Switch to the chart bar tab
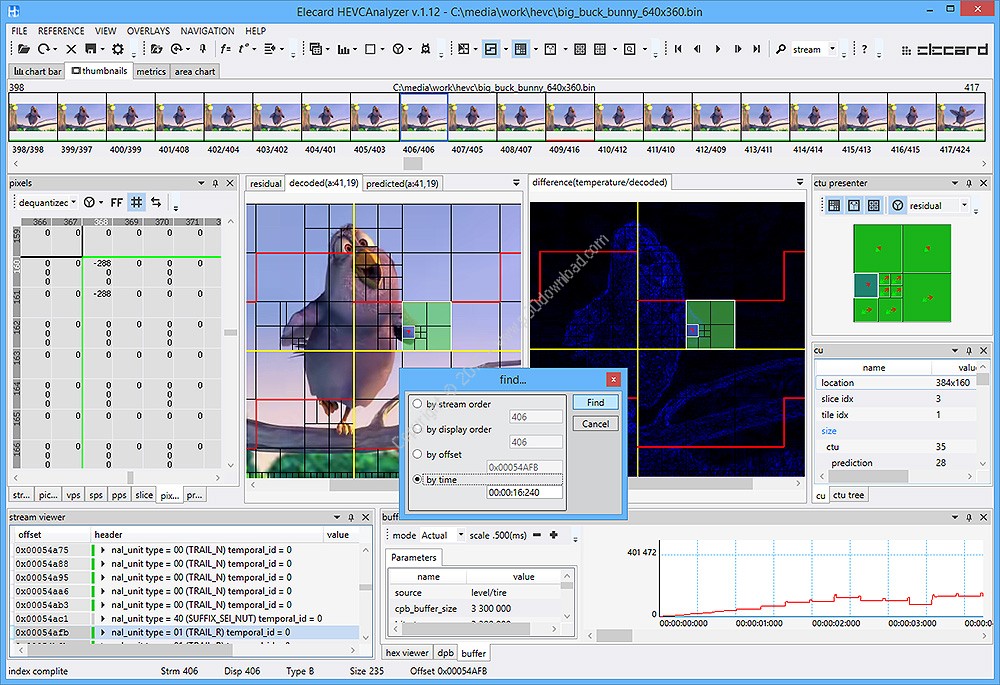The width and height of the screenshot is (1000, 685). pyautogui.click(x=38, y=71)
